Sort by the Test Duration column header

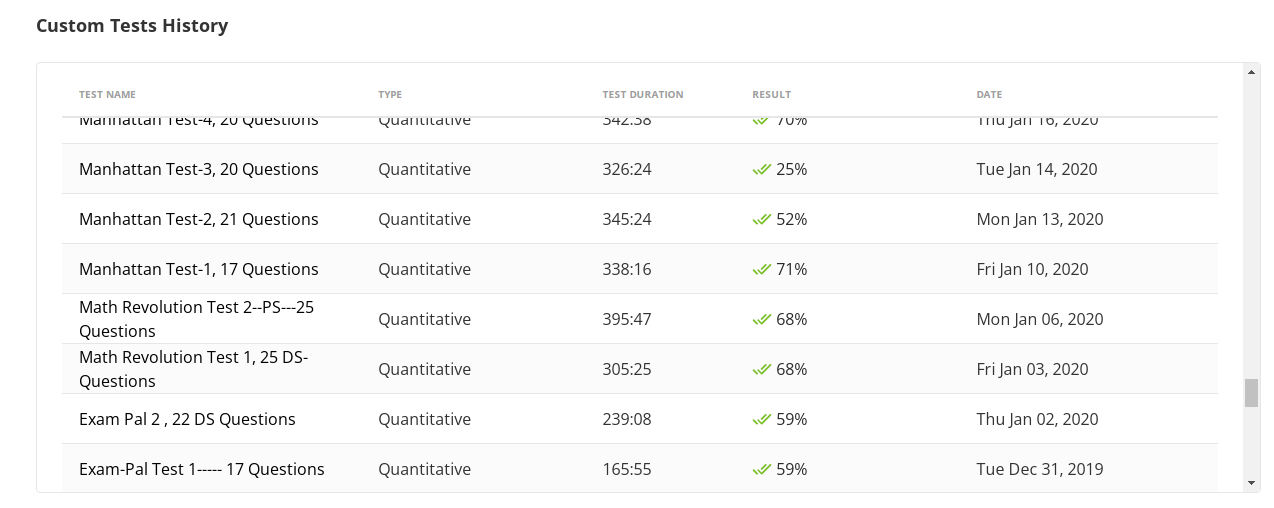[x=643, y=95]
